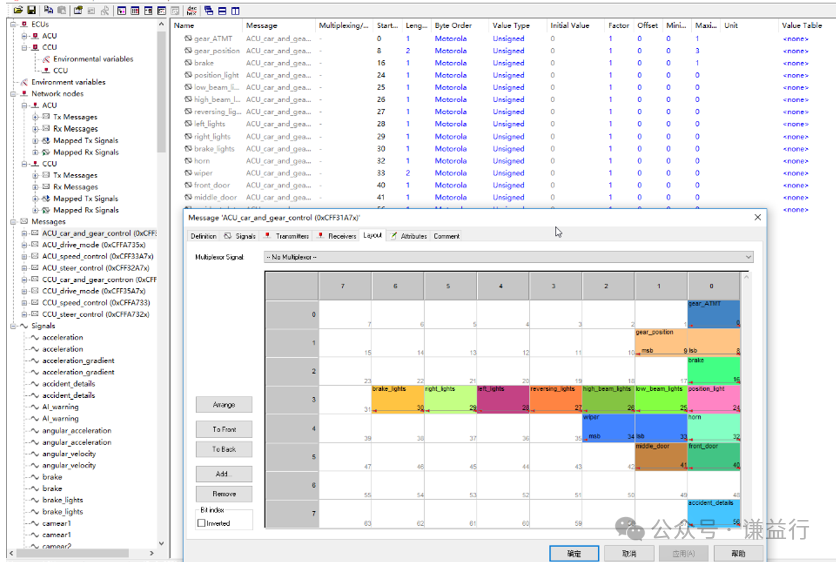Viewport: 836px width, 562px height.
Task: Switch to the Signals tab
Action: tap(240, 236)
